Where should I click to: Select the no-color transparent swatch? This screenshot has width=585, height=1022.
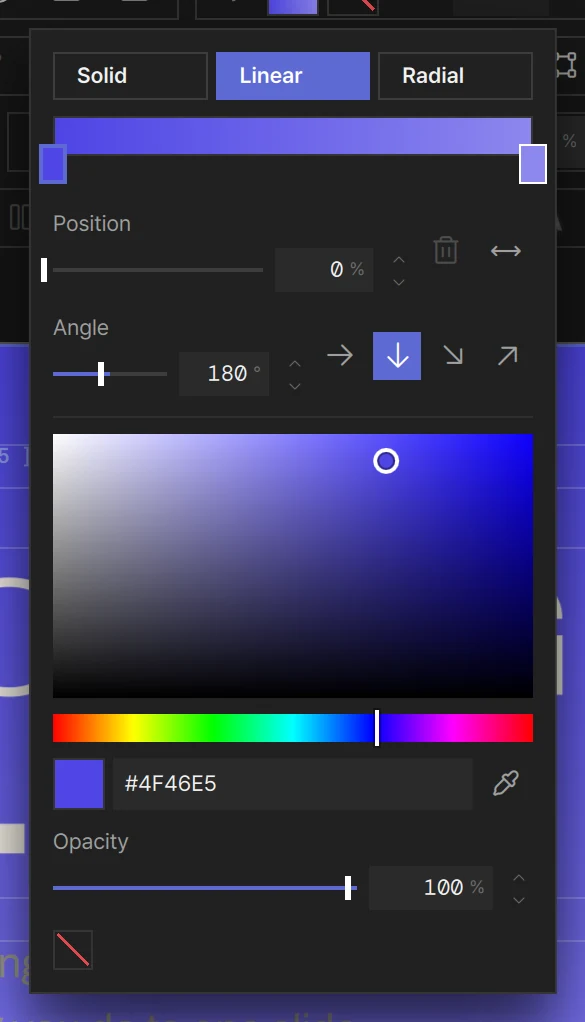(72, 950)
